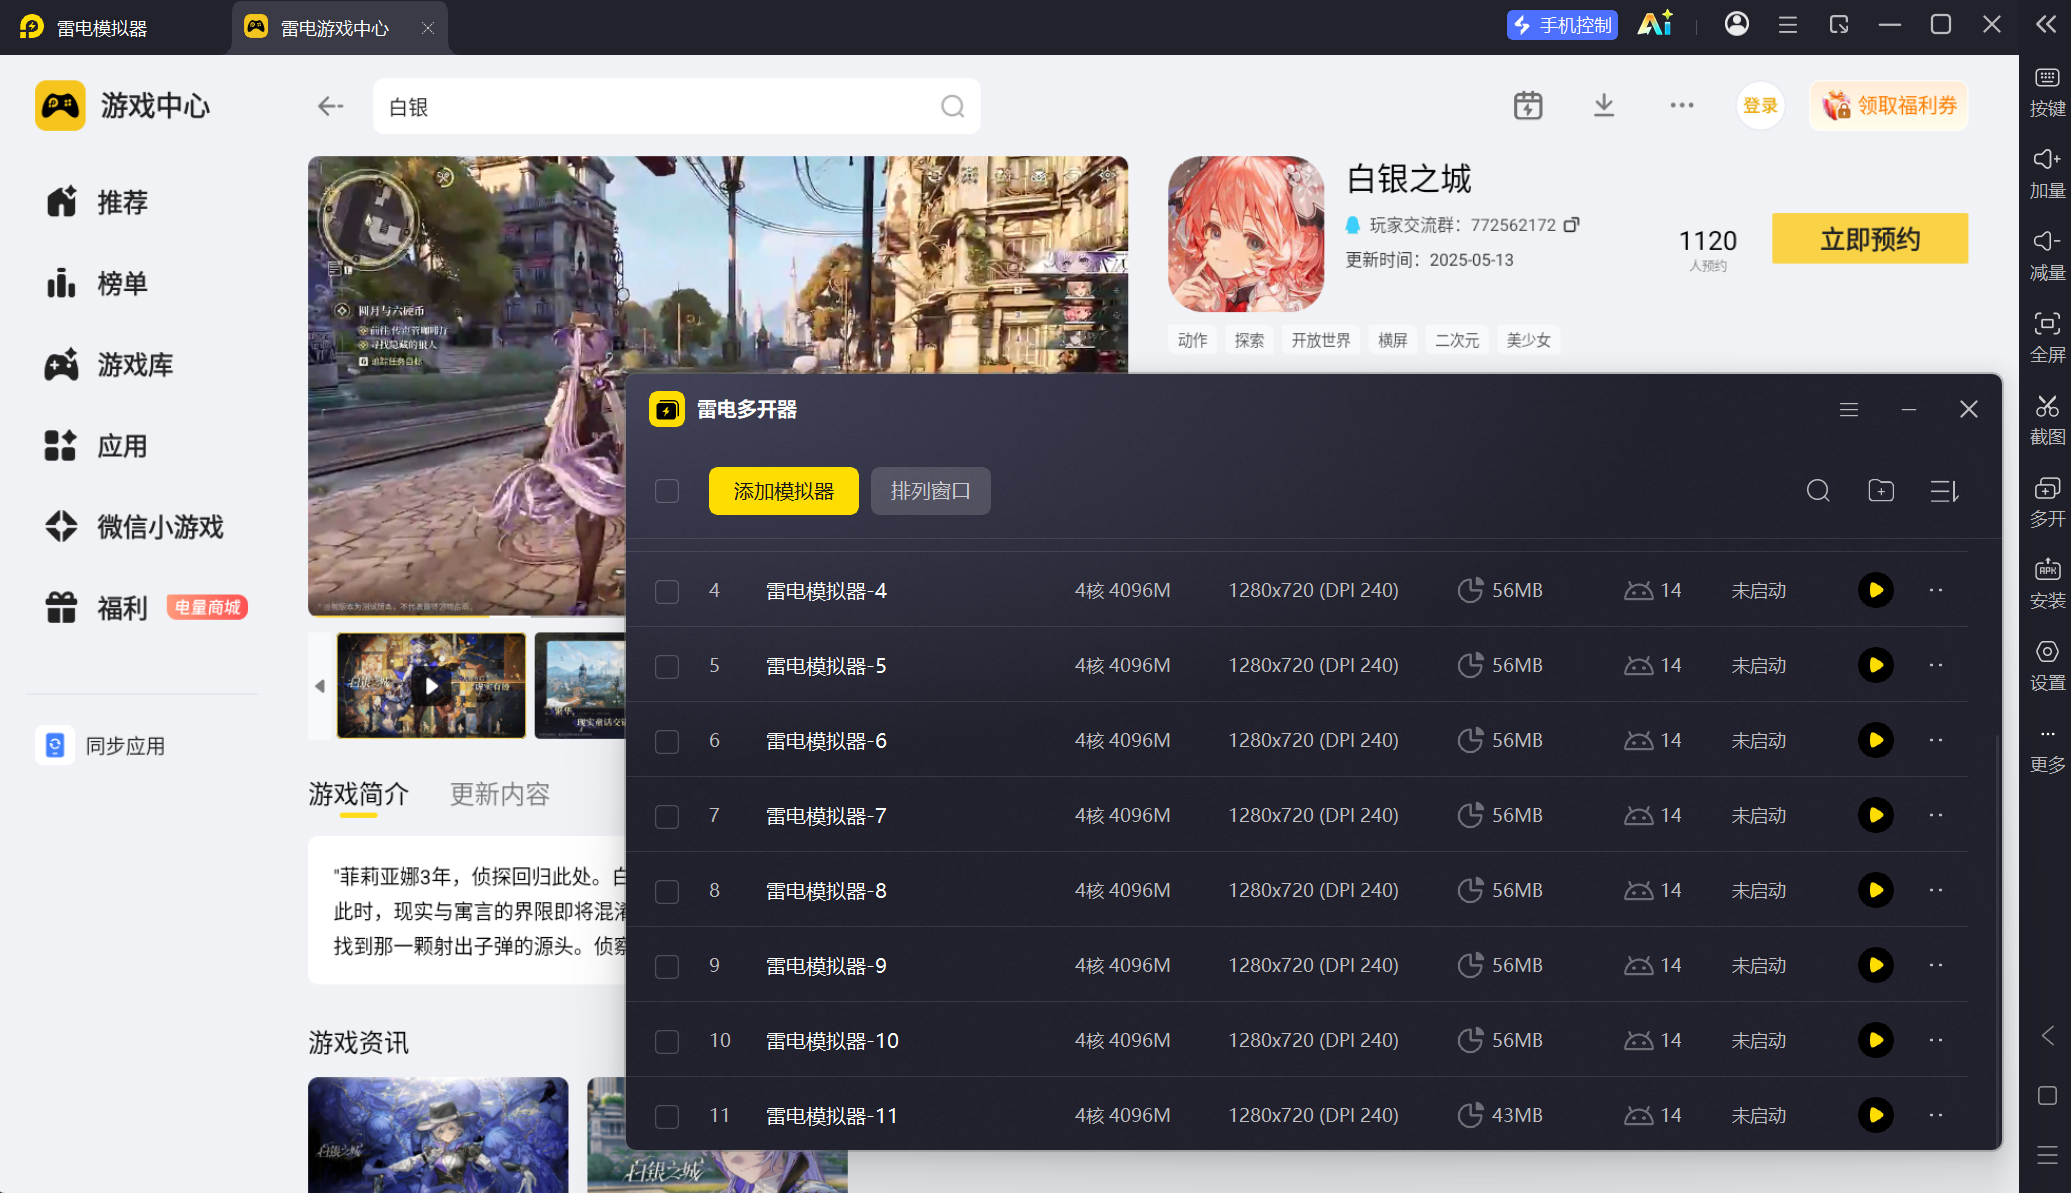The width and height of the screenshot is (2071, 1193).
Task: Open the downloads icon in game center
Action: [x=1604, y=106]
